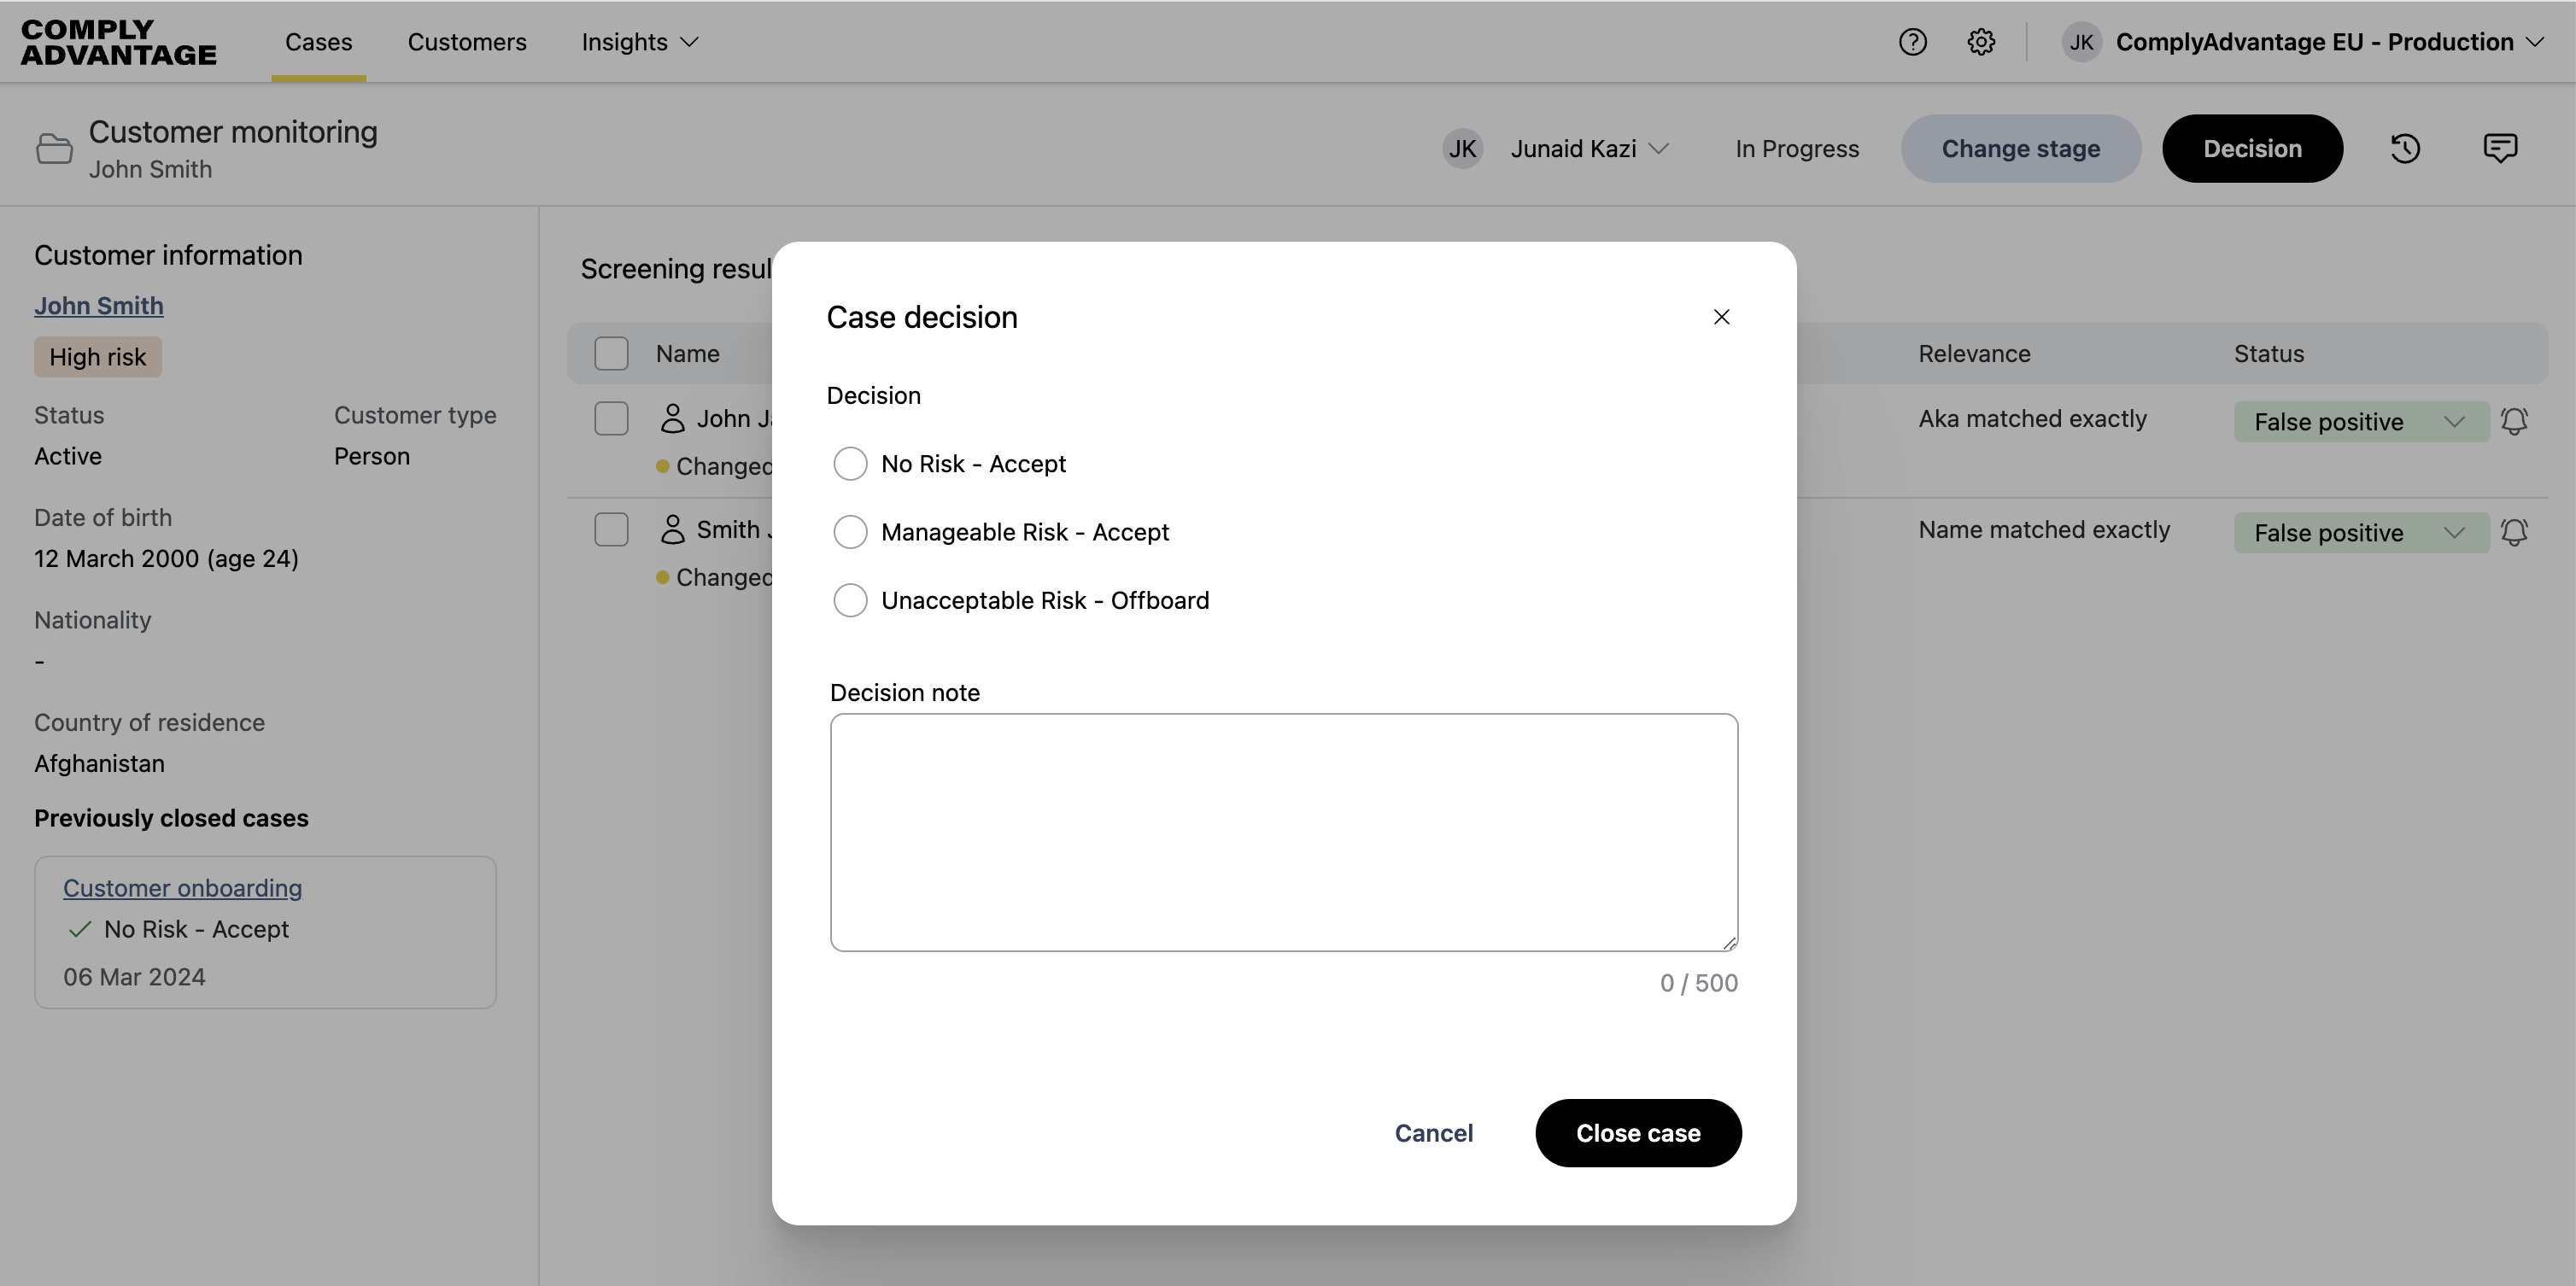Click into the Decision note text area
Viewport: 2576px width, 1286px height.
click(1283, 832)
